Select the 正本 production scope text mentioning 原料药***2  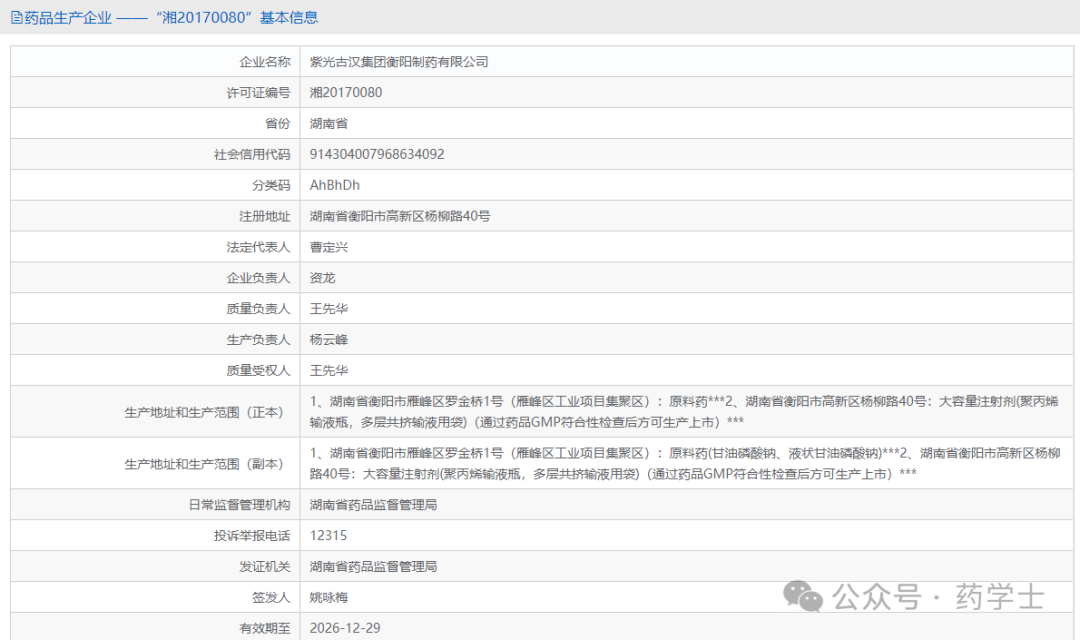pyautogui.click(x=684, y=411)
